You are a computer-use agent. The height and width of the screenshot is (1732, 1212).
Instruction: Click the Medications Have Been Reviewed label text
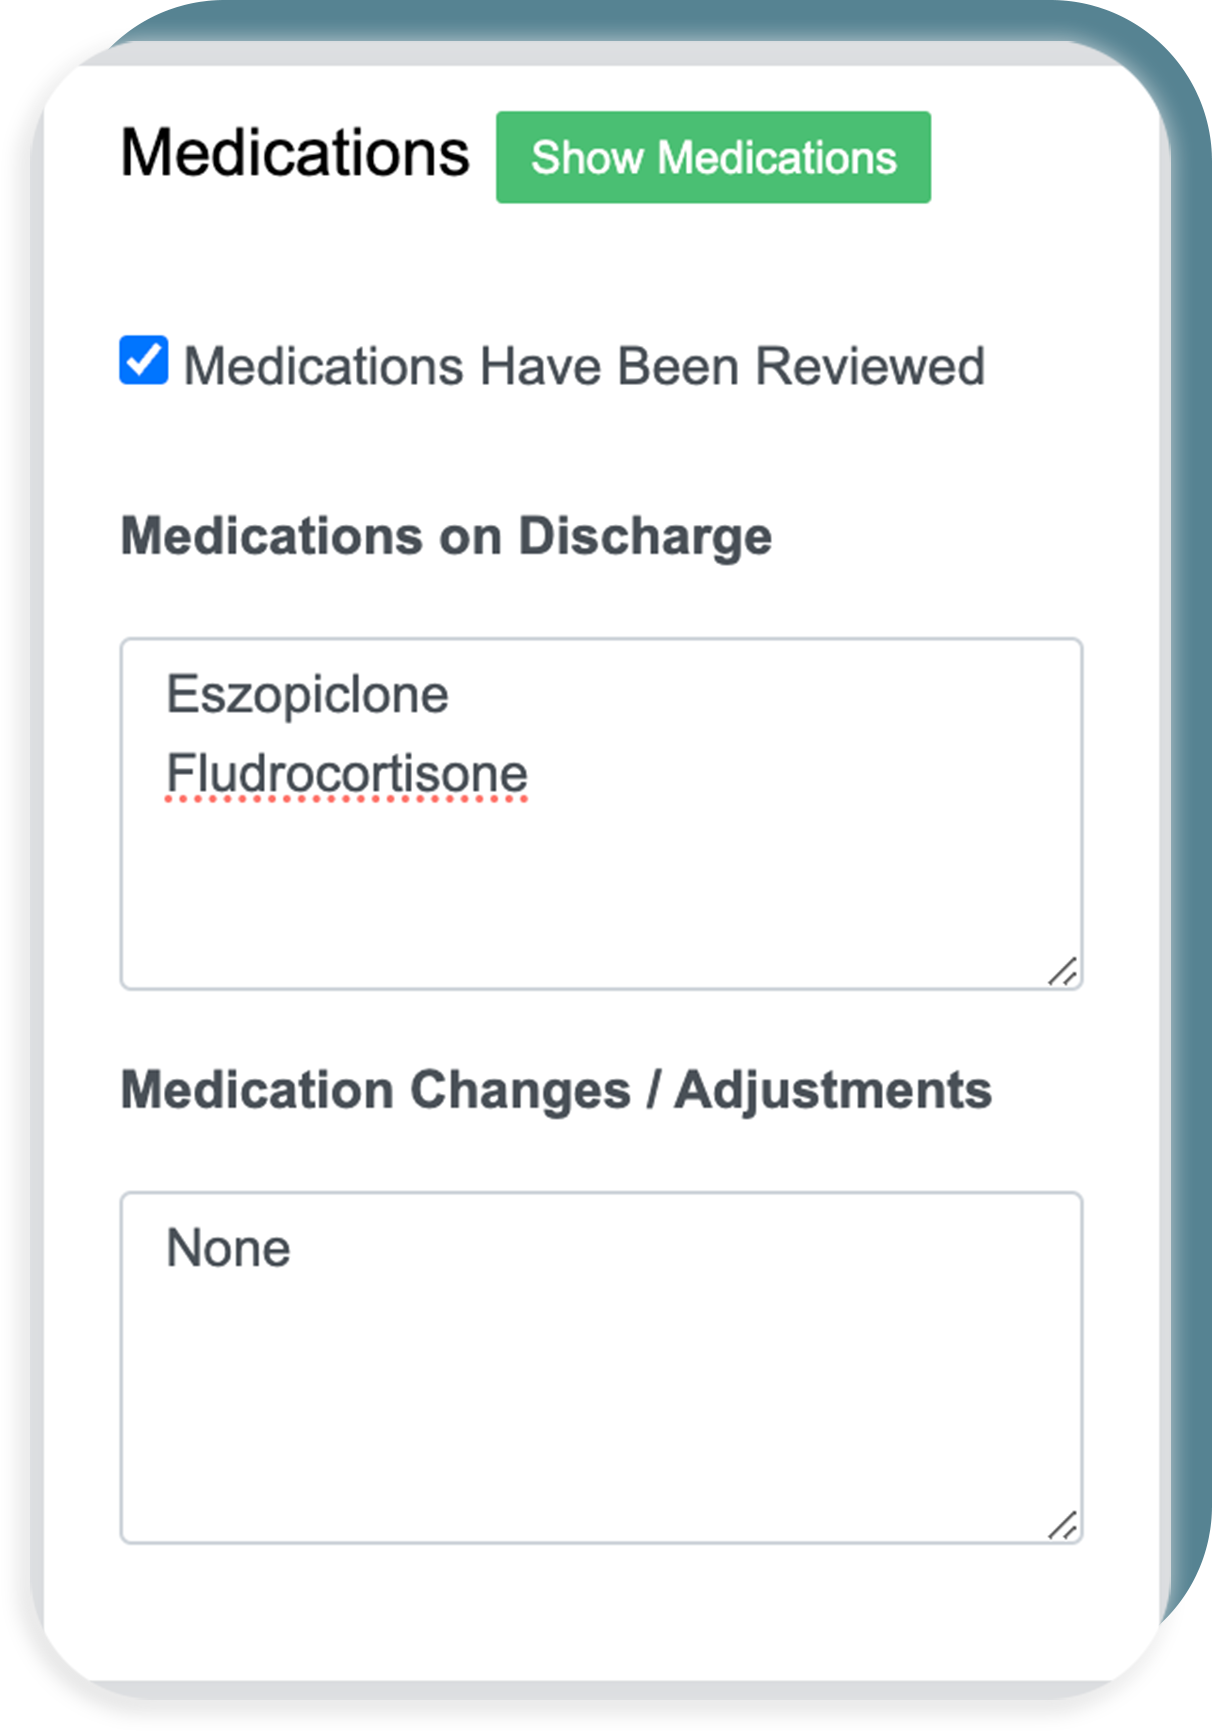pos(583,366)
